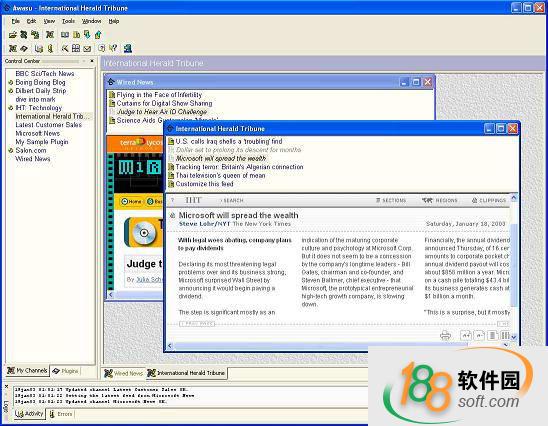Open the Window menu
The height and width of the screenshot is (426, 548).
pyautogui.click(x=92, y=21)
